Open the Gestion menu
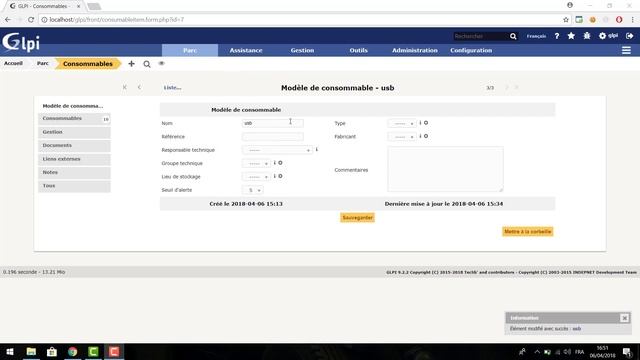The image size is (640, 360). [x=302, y=50]
